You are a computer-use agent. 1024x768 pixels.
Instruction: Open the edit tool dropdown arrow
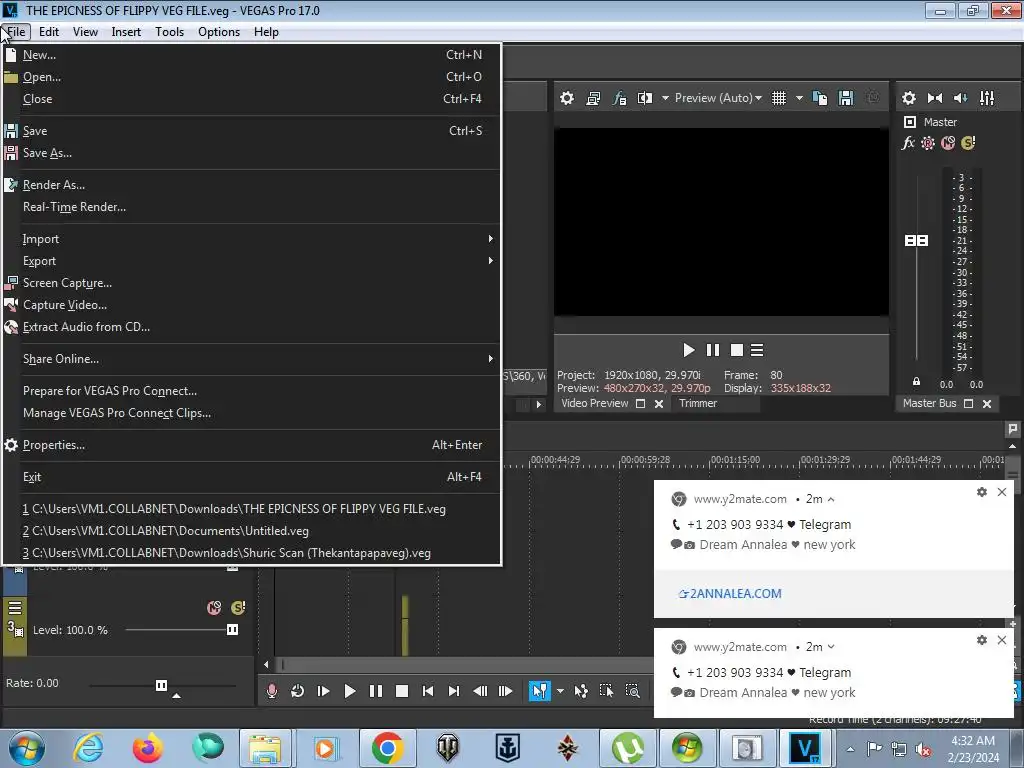[x=560, y=691]
